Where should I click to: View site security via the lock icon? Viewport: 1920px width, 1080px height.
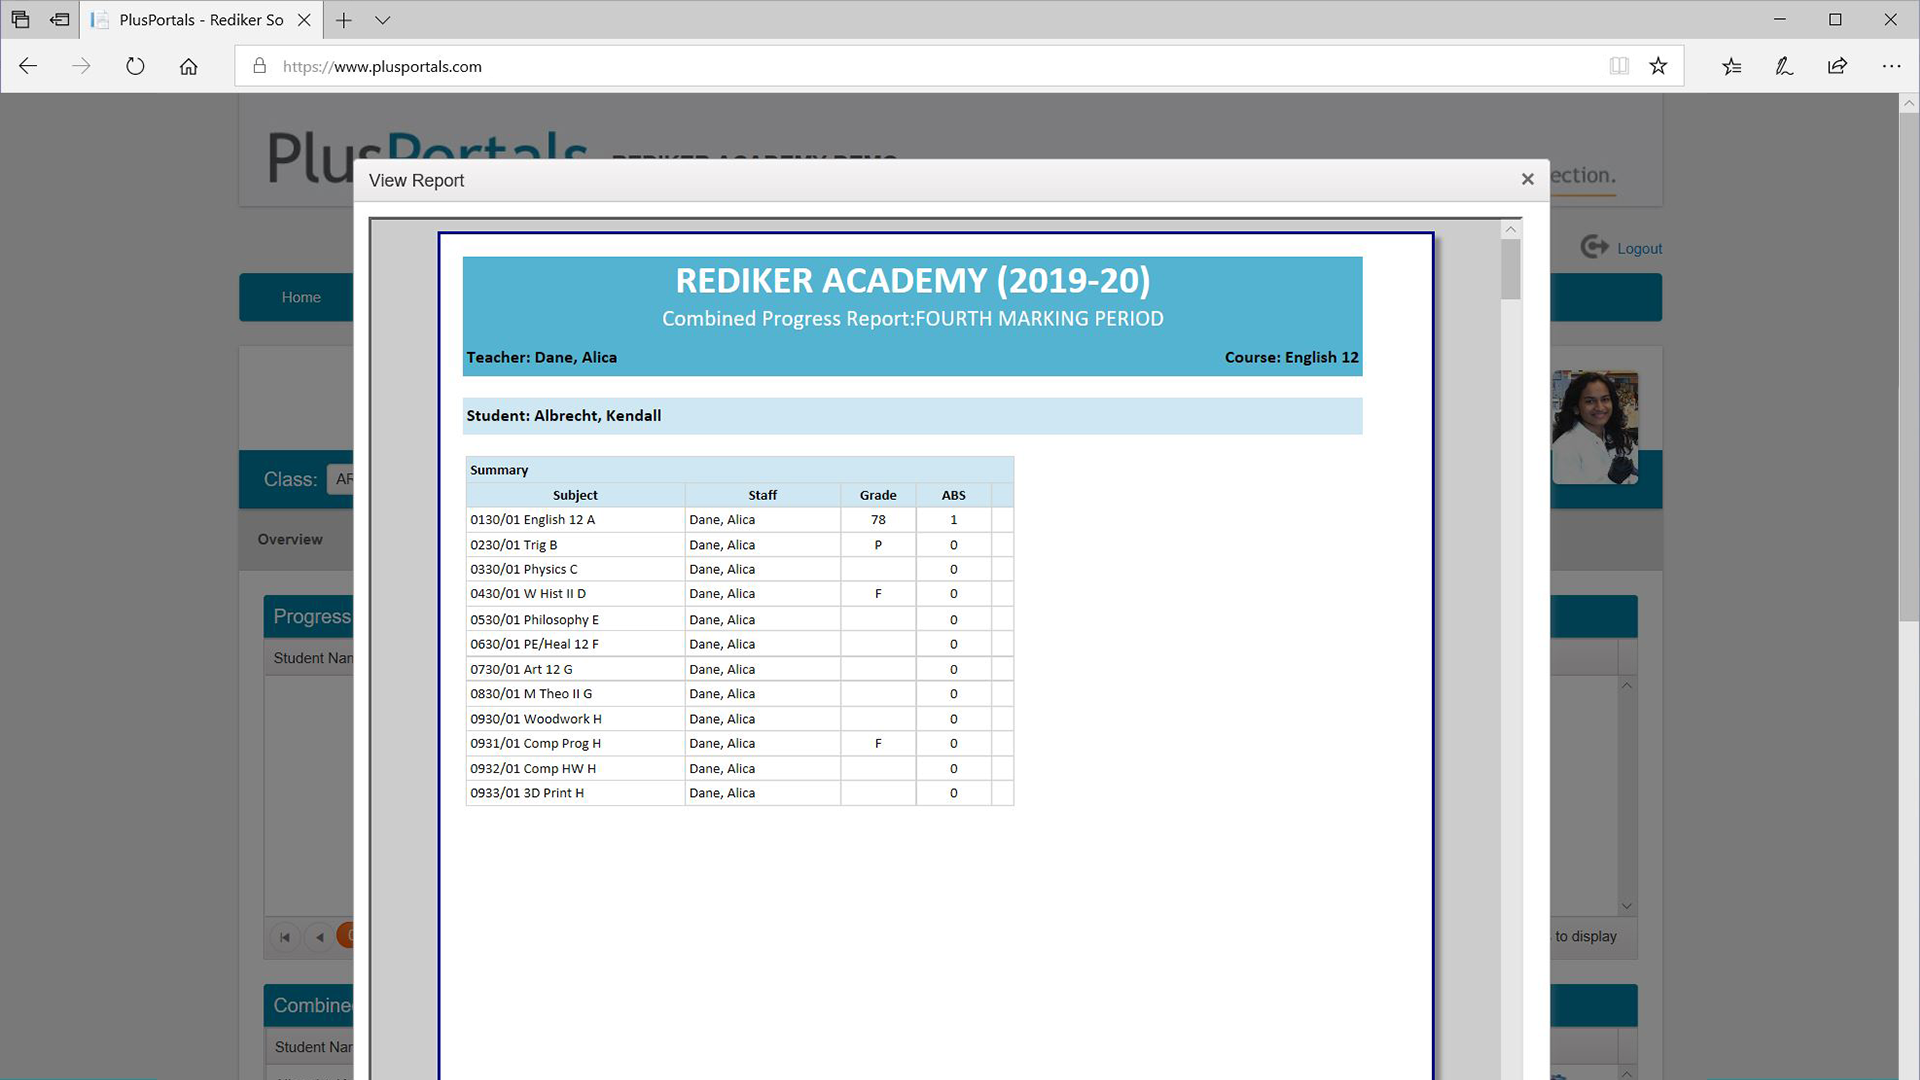[258, 66]
